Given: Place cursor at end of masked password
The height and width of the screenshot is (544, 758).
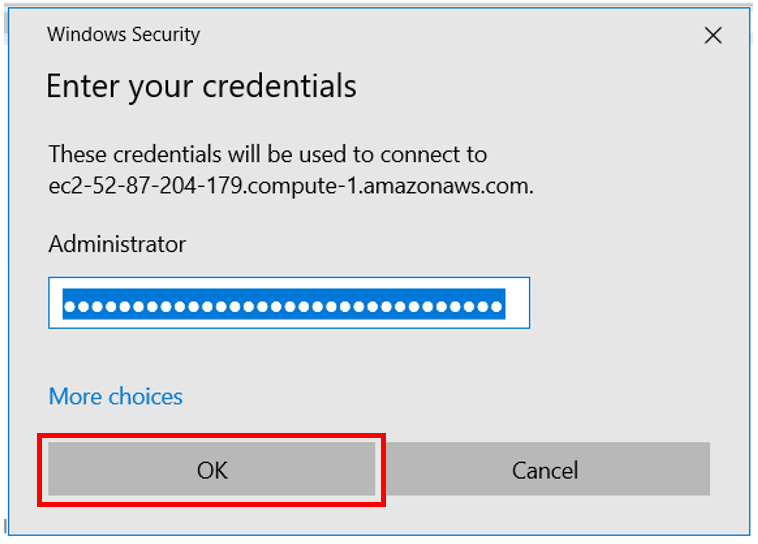Looking at the screenshot, I should (x=504, y=304).
